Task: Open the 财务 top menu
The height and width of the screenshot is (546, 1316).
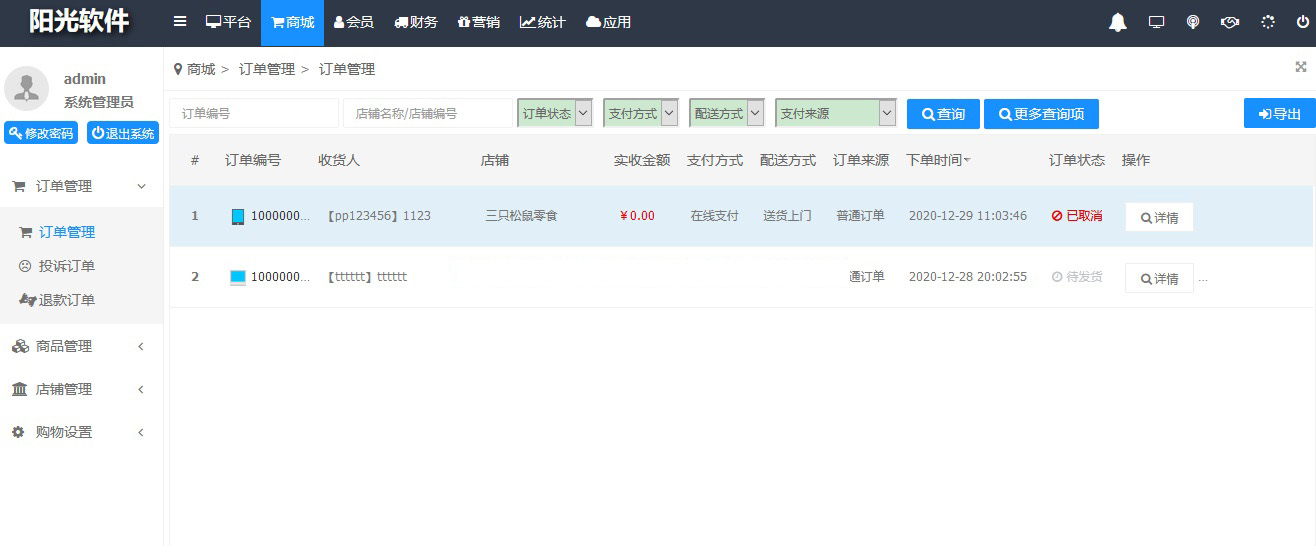Action: [416, 22]
